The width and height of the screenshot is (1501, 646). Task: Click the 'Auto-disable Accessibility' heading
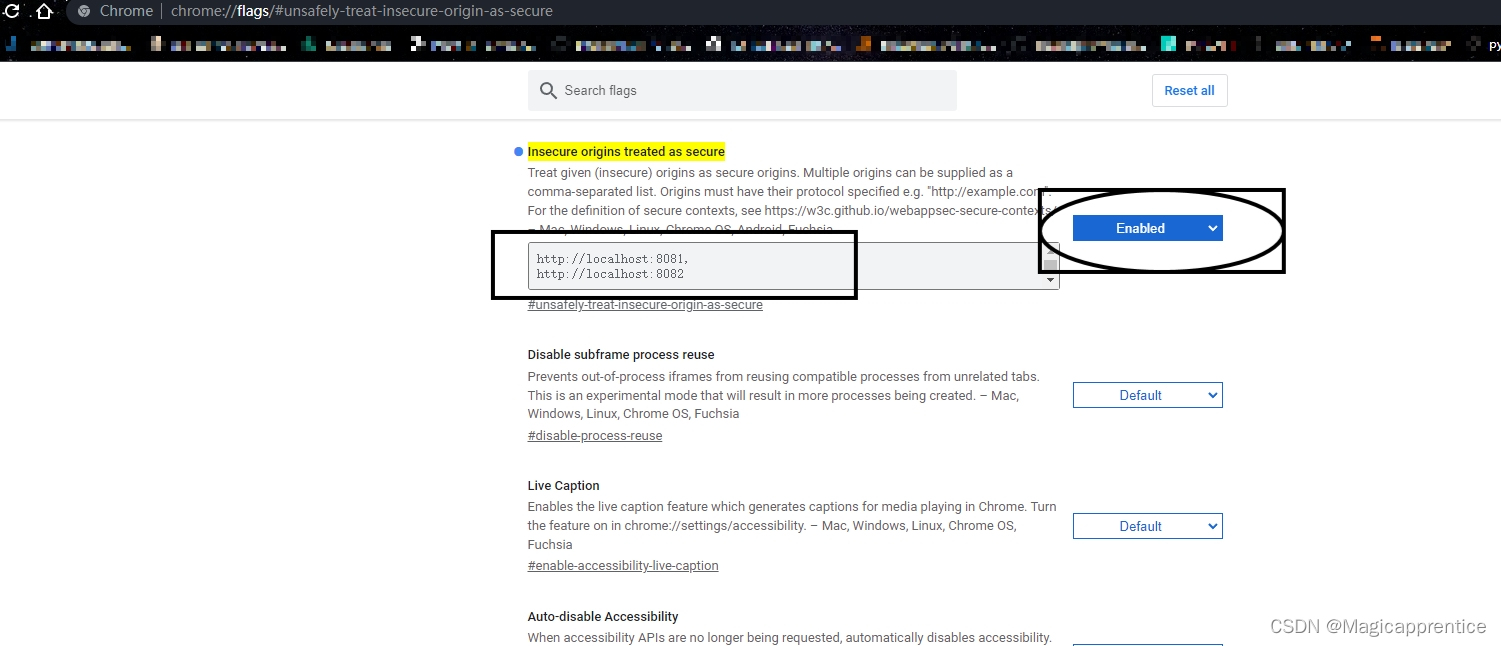click(x=603, y=617)
